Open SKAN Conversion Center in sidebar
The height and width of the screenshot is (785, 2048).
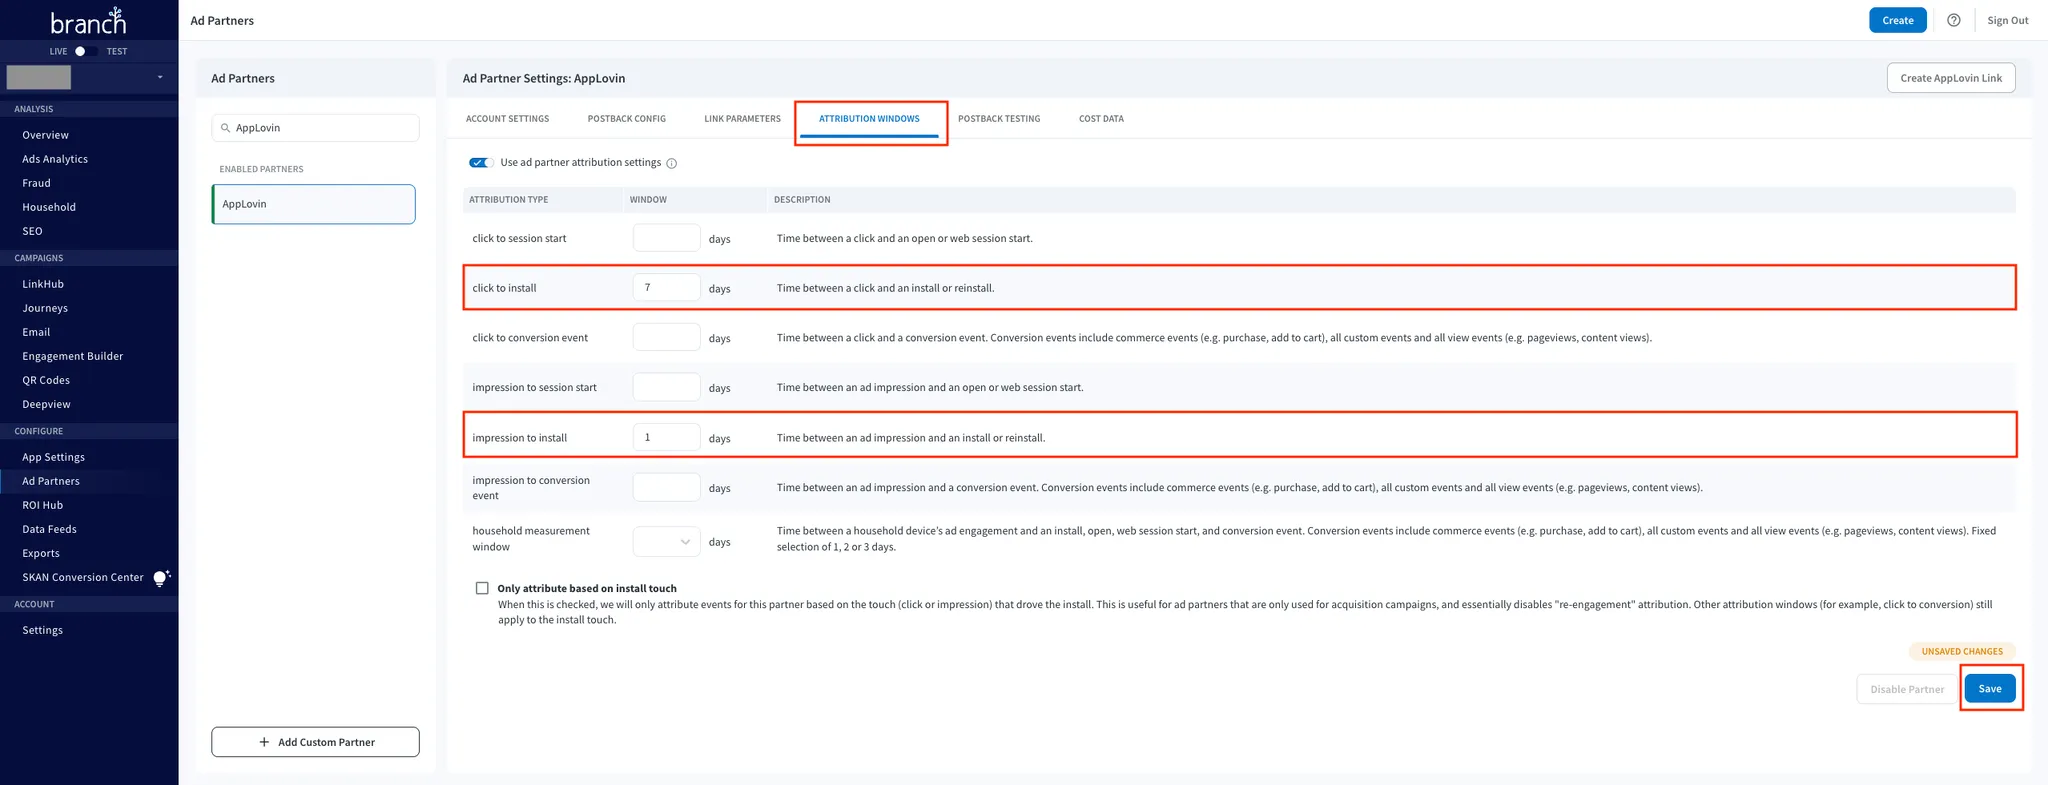click(83, 577)
